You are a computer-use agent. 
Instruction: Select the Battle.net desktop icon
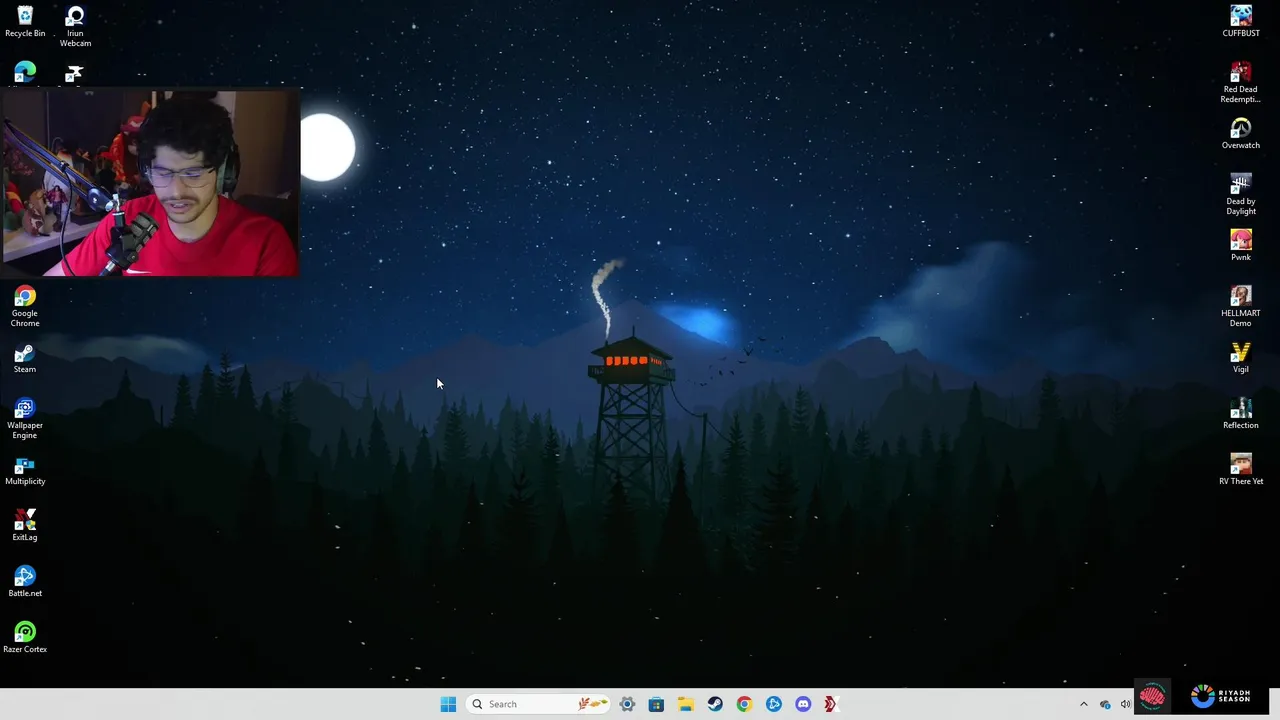tap(25, 582)
